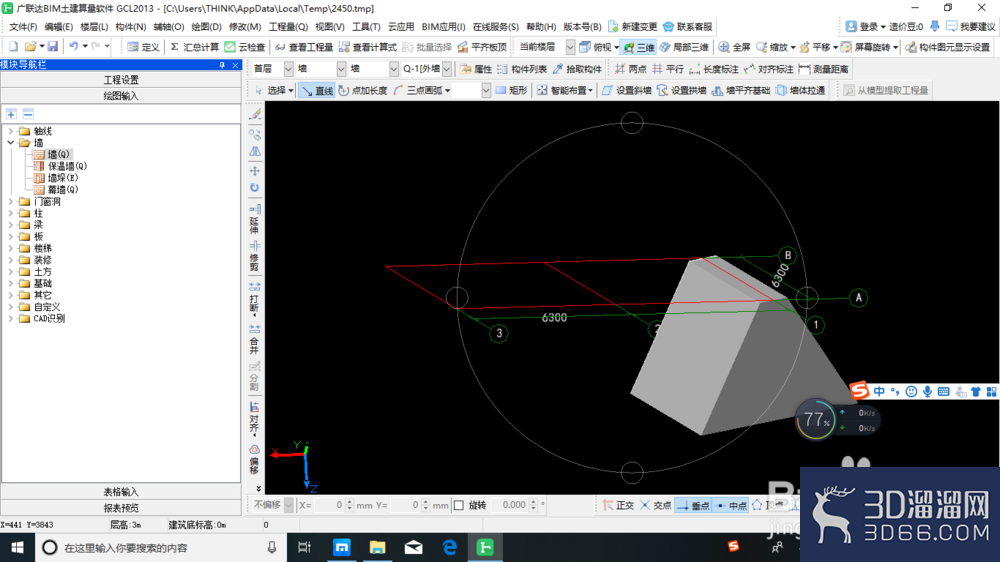Click 测量距离 measure distance tool
The image size is (1000, 562).
[823, 69]
